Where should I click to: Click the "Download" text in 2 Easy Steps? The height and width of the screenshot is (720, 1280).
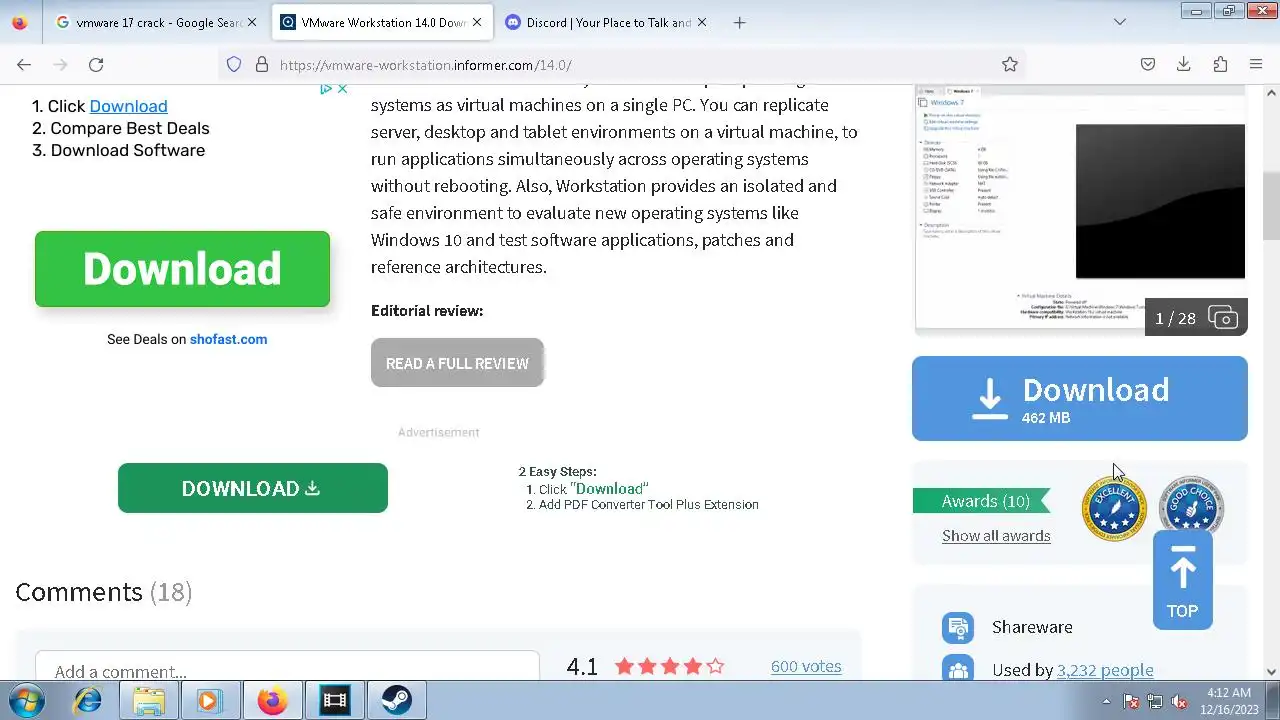pos(609,489)
